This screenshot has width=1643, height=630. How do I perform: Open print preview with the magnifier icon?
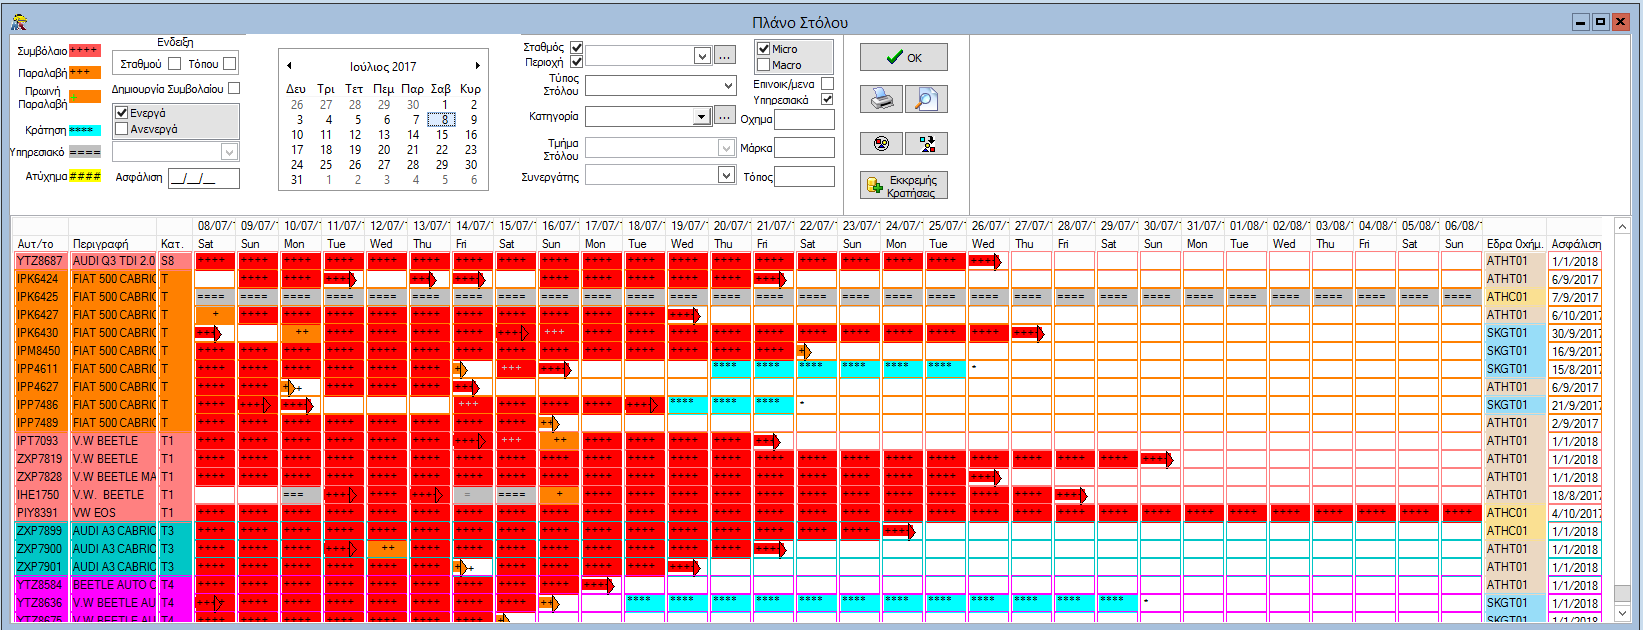926,99
